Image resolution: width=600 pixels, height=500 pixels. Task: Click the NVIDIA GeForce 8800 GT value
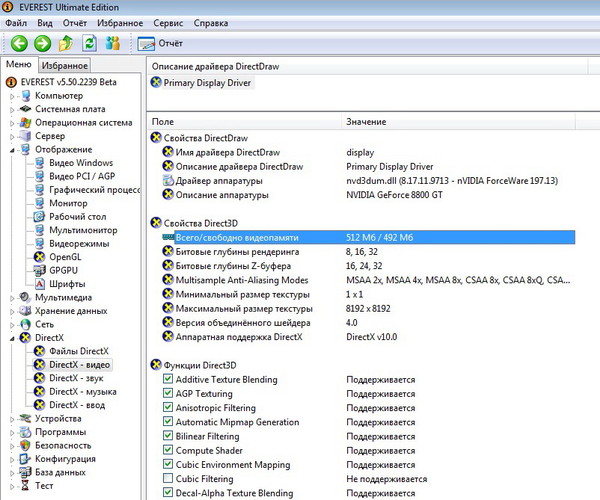coord(394,195)
